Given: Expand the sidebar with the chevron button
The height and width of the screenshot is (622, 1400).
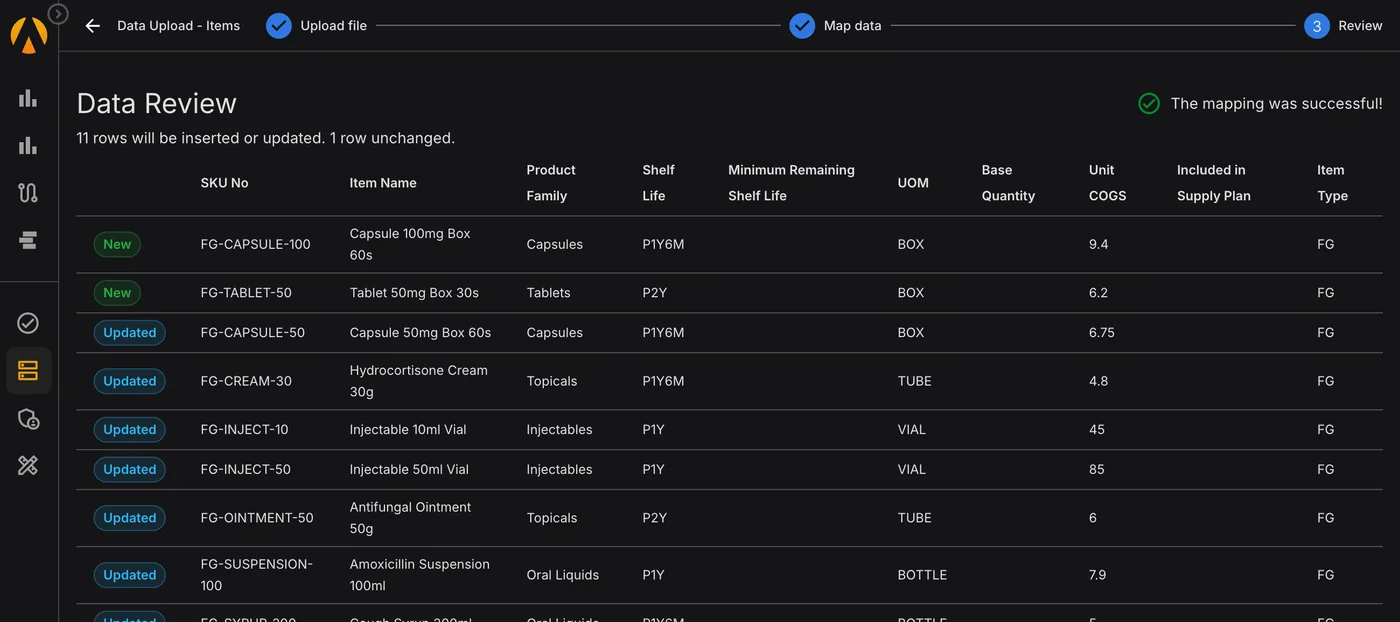Looking at the screenshot, I should (58, 14).
